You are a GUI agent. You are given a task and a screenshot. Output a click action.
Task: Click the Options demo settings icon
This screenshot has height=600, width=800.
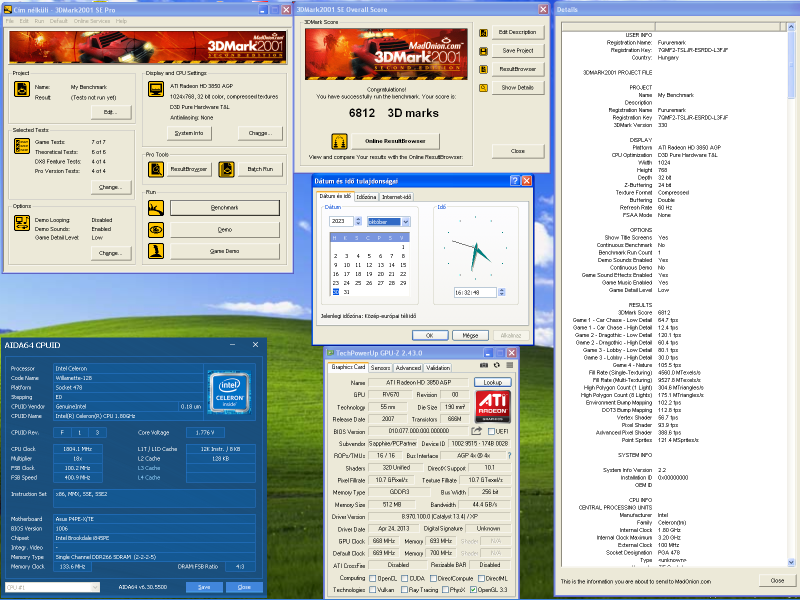pyautogui.click(x=21, y=223)
